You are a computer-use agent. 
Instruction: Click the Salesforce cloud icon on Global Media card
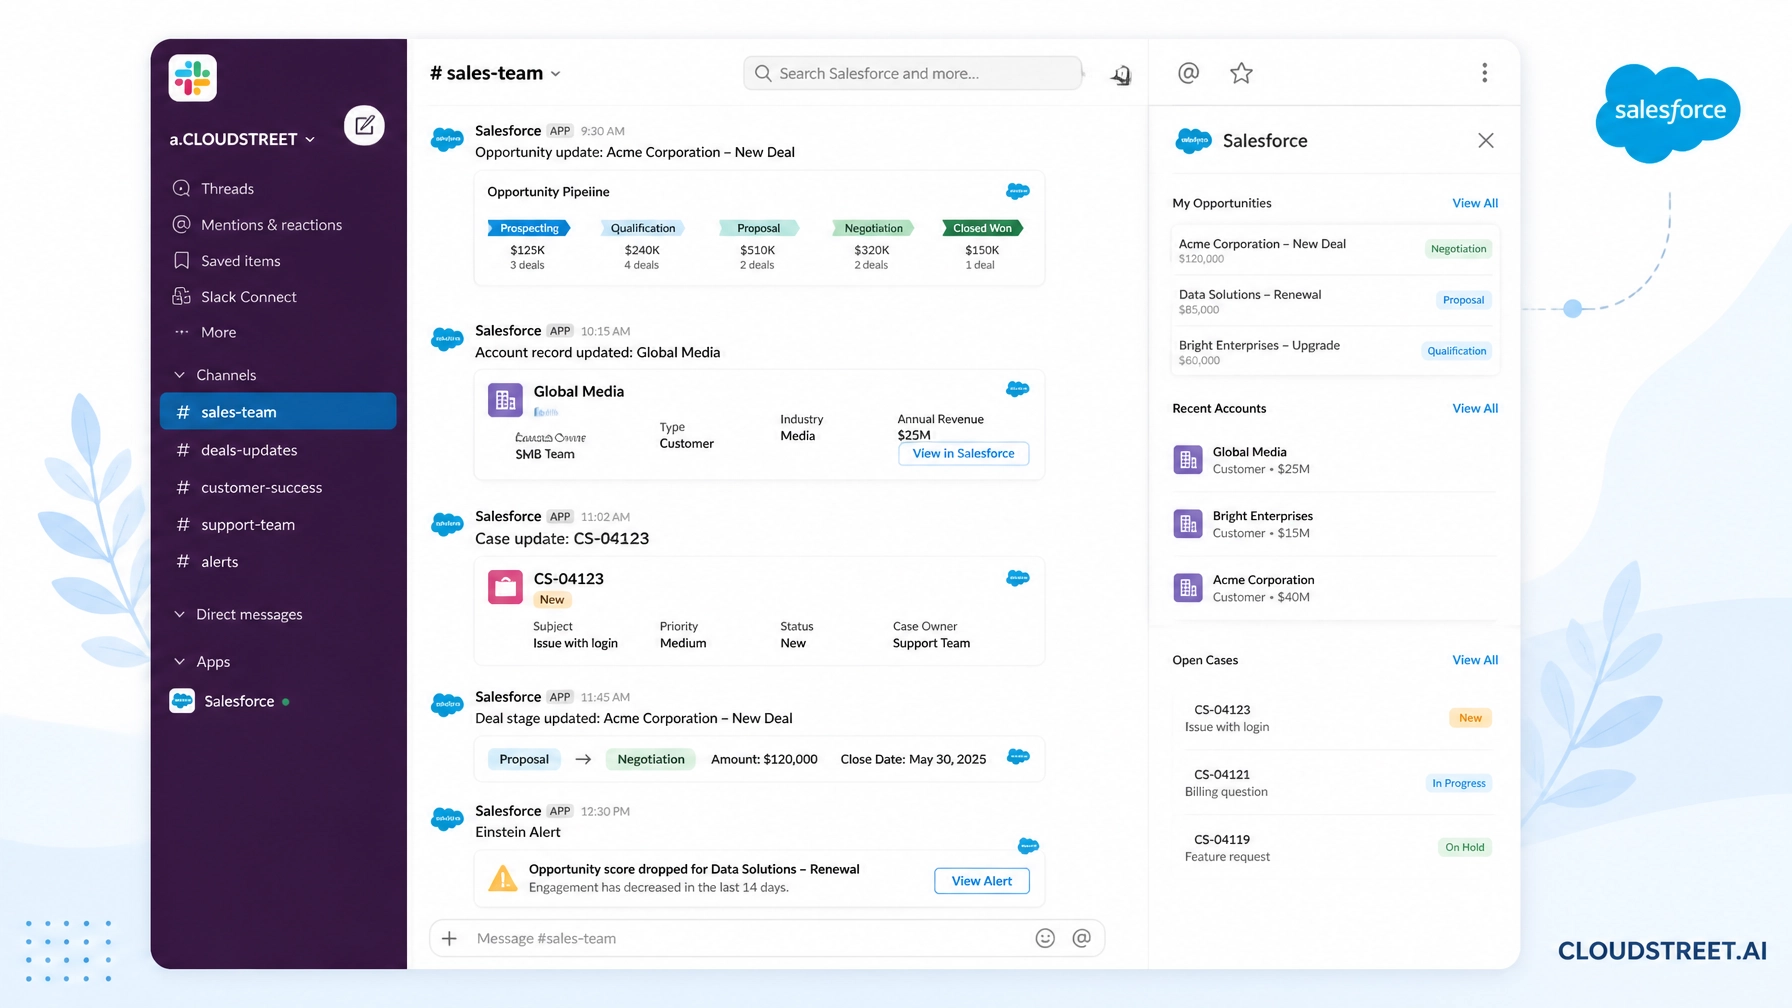pos(1018,389)
